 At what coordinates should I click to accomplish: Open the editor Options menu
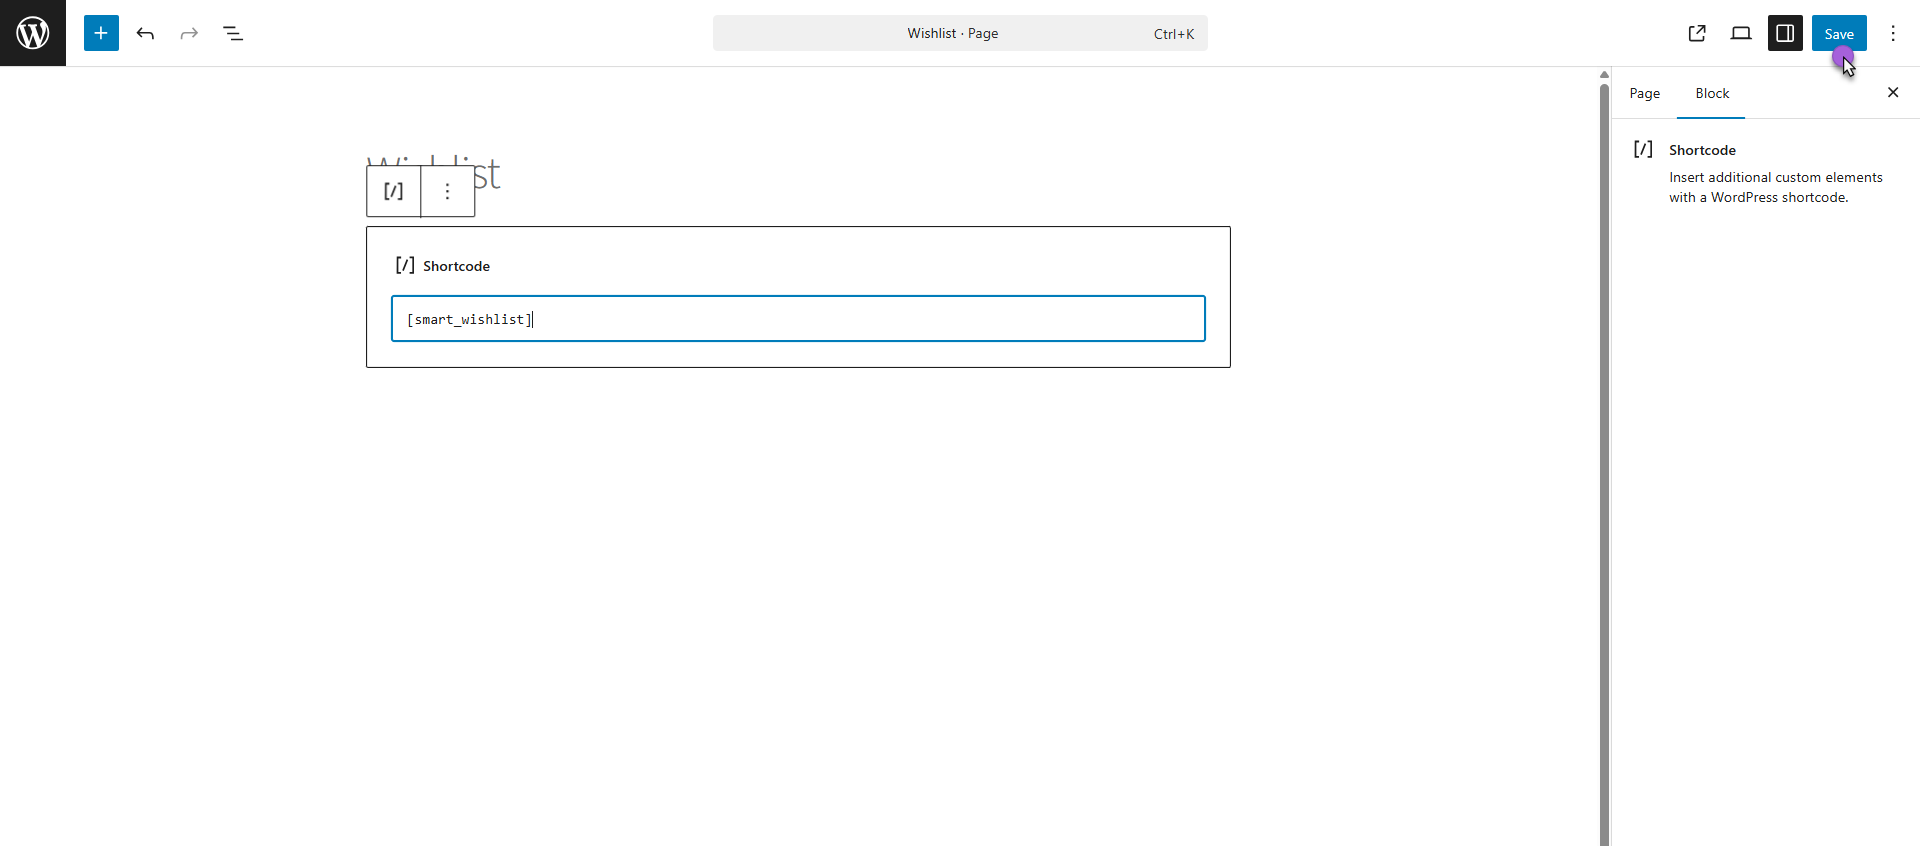(x=1893, y=33)
